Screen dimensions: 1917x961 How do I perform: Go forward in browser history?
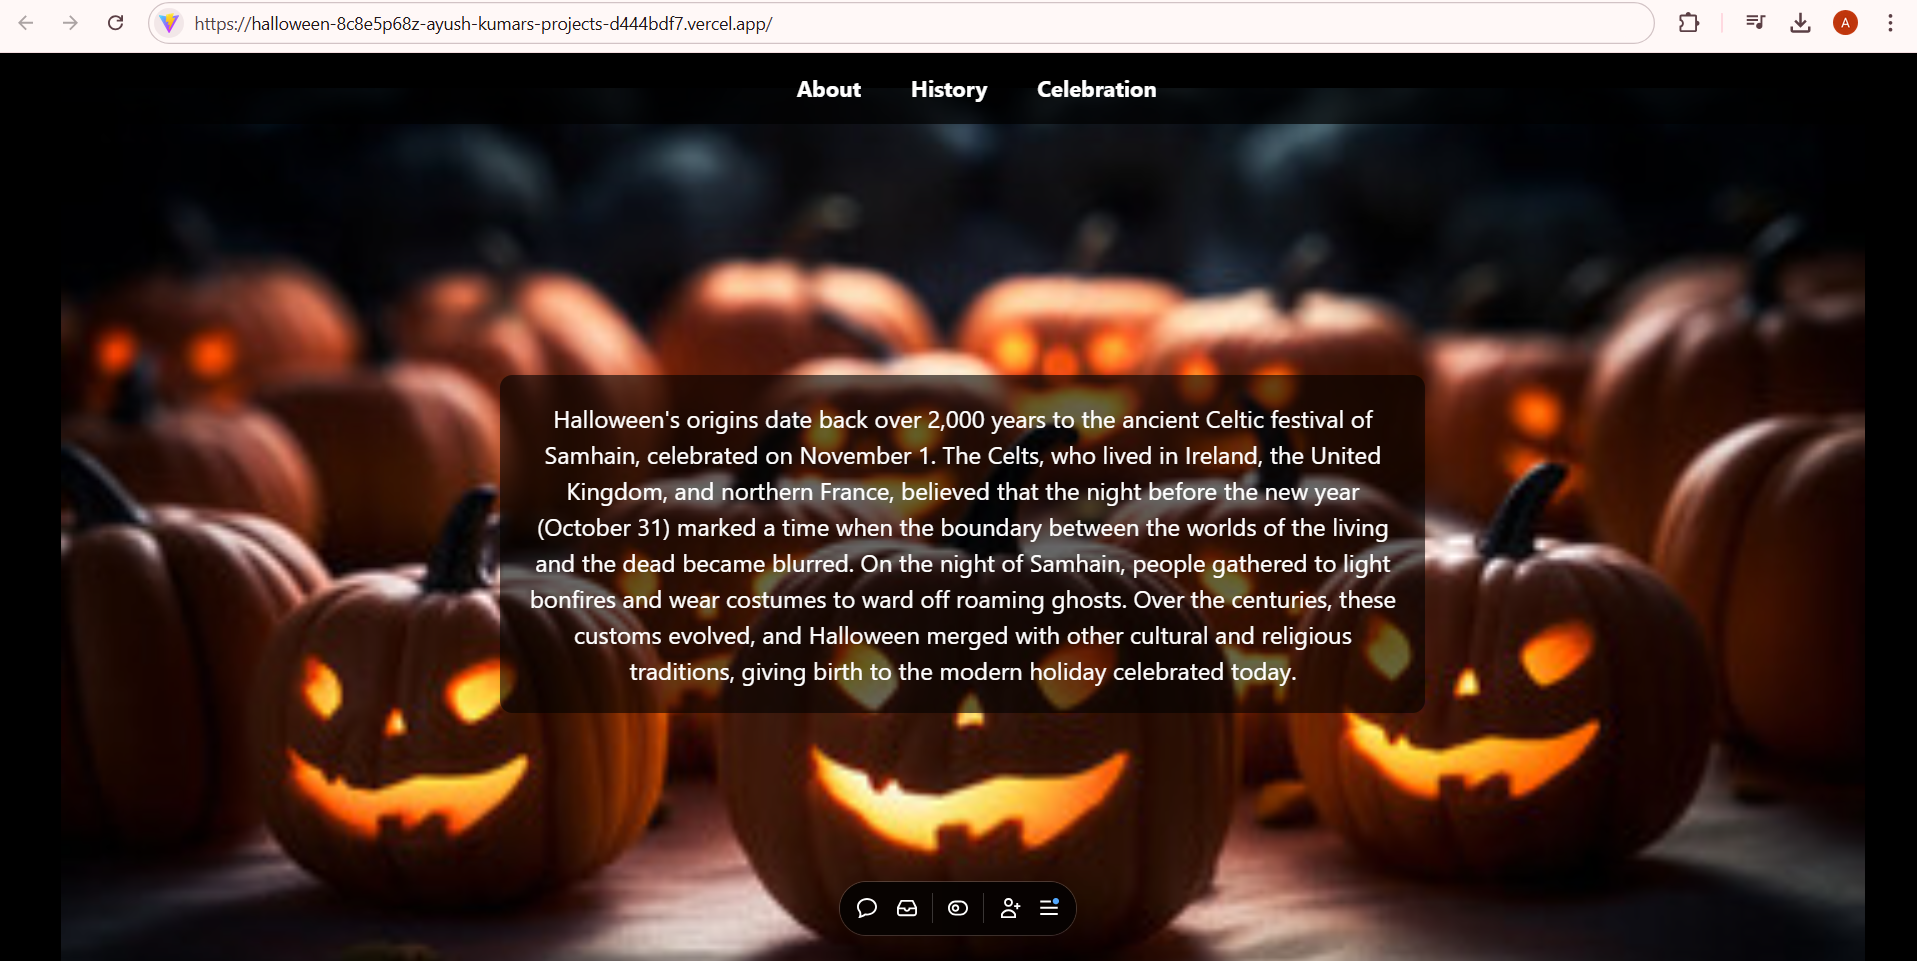pos(70,23)
